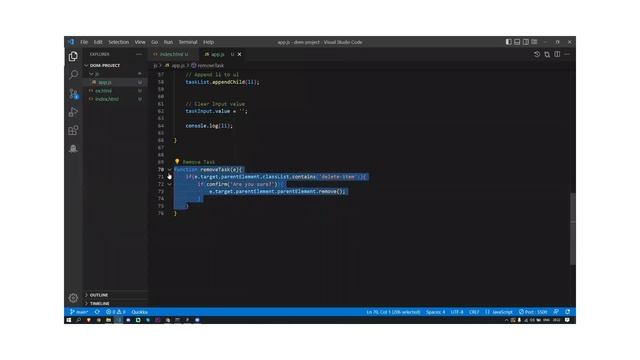Click the main branch in status bar

(79, 312)
